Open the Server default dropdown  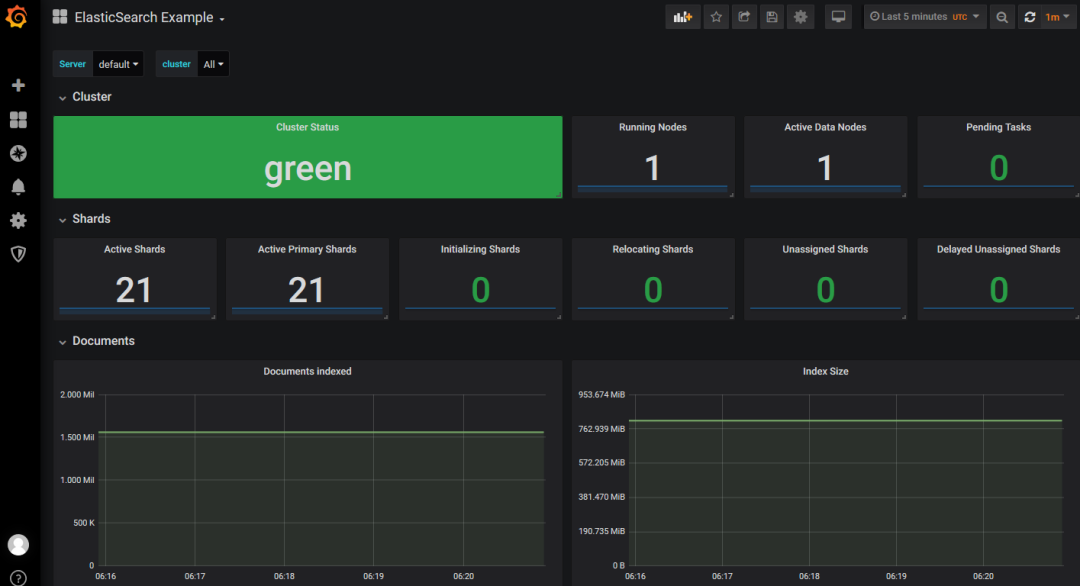tap(118, 64)
